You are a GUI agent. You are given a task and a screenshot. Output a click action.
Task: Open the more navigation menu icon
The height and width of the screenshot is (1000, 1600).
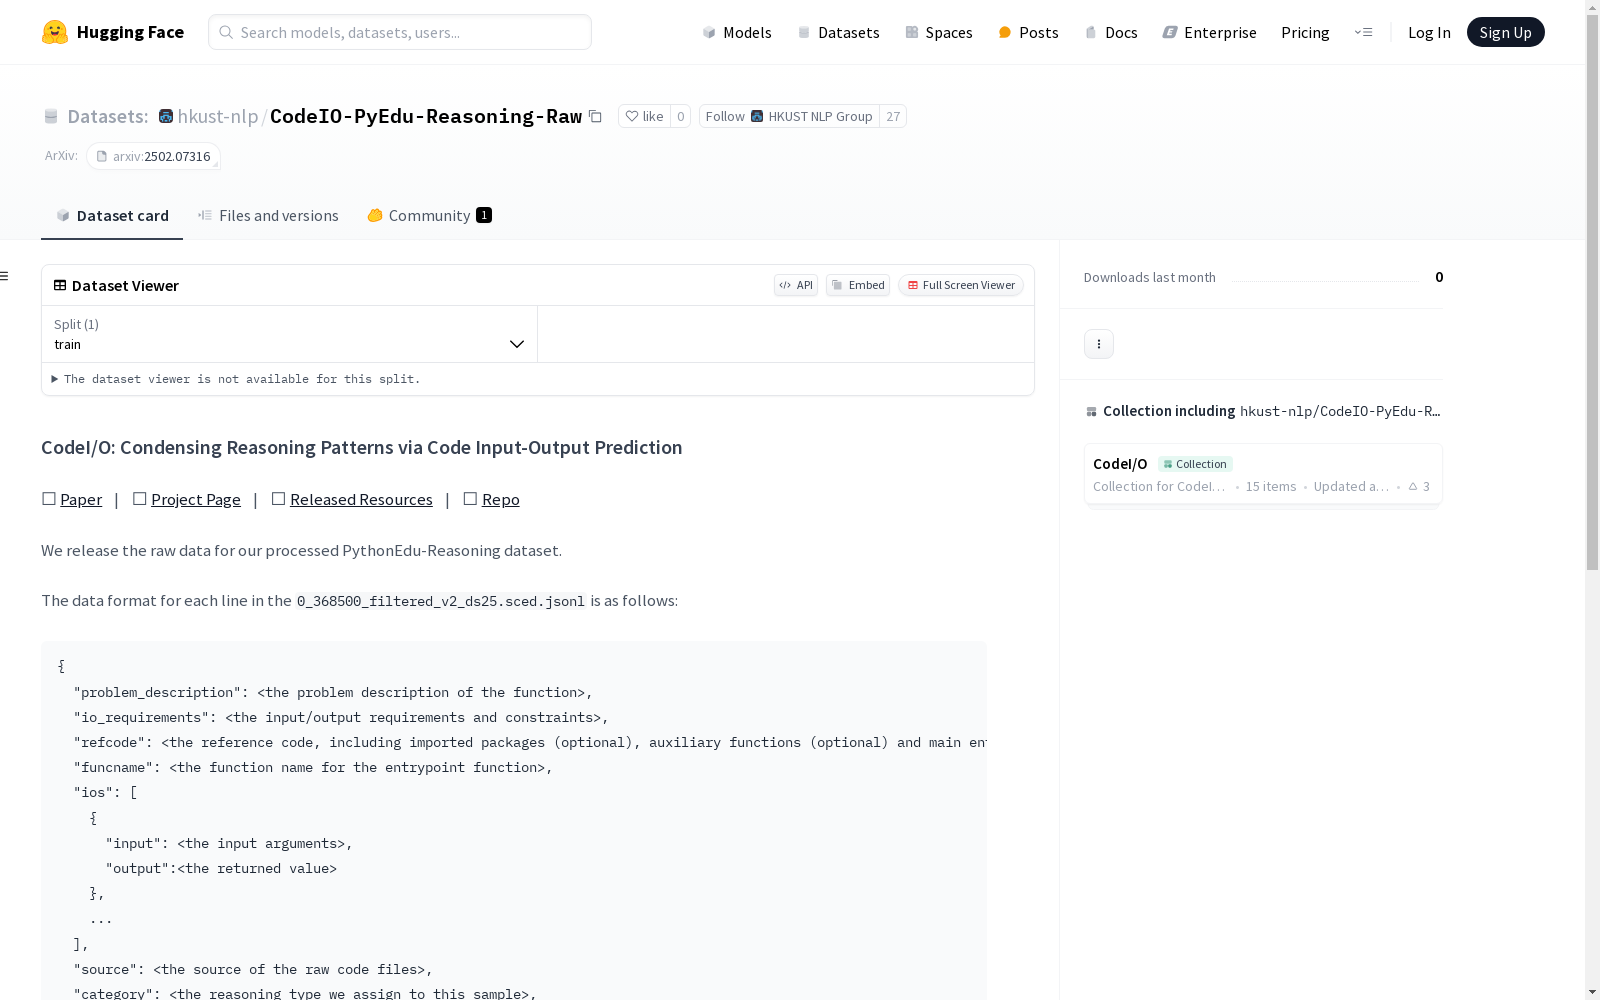[x=1363, y=32]
